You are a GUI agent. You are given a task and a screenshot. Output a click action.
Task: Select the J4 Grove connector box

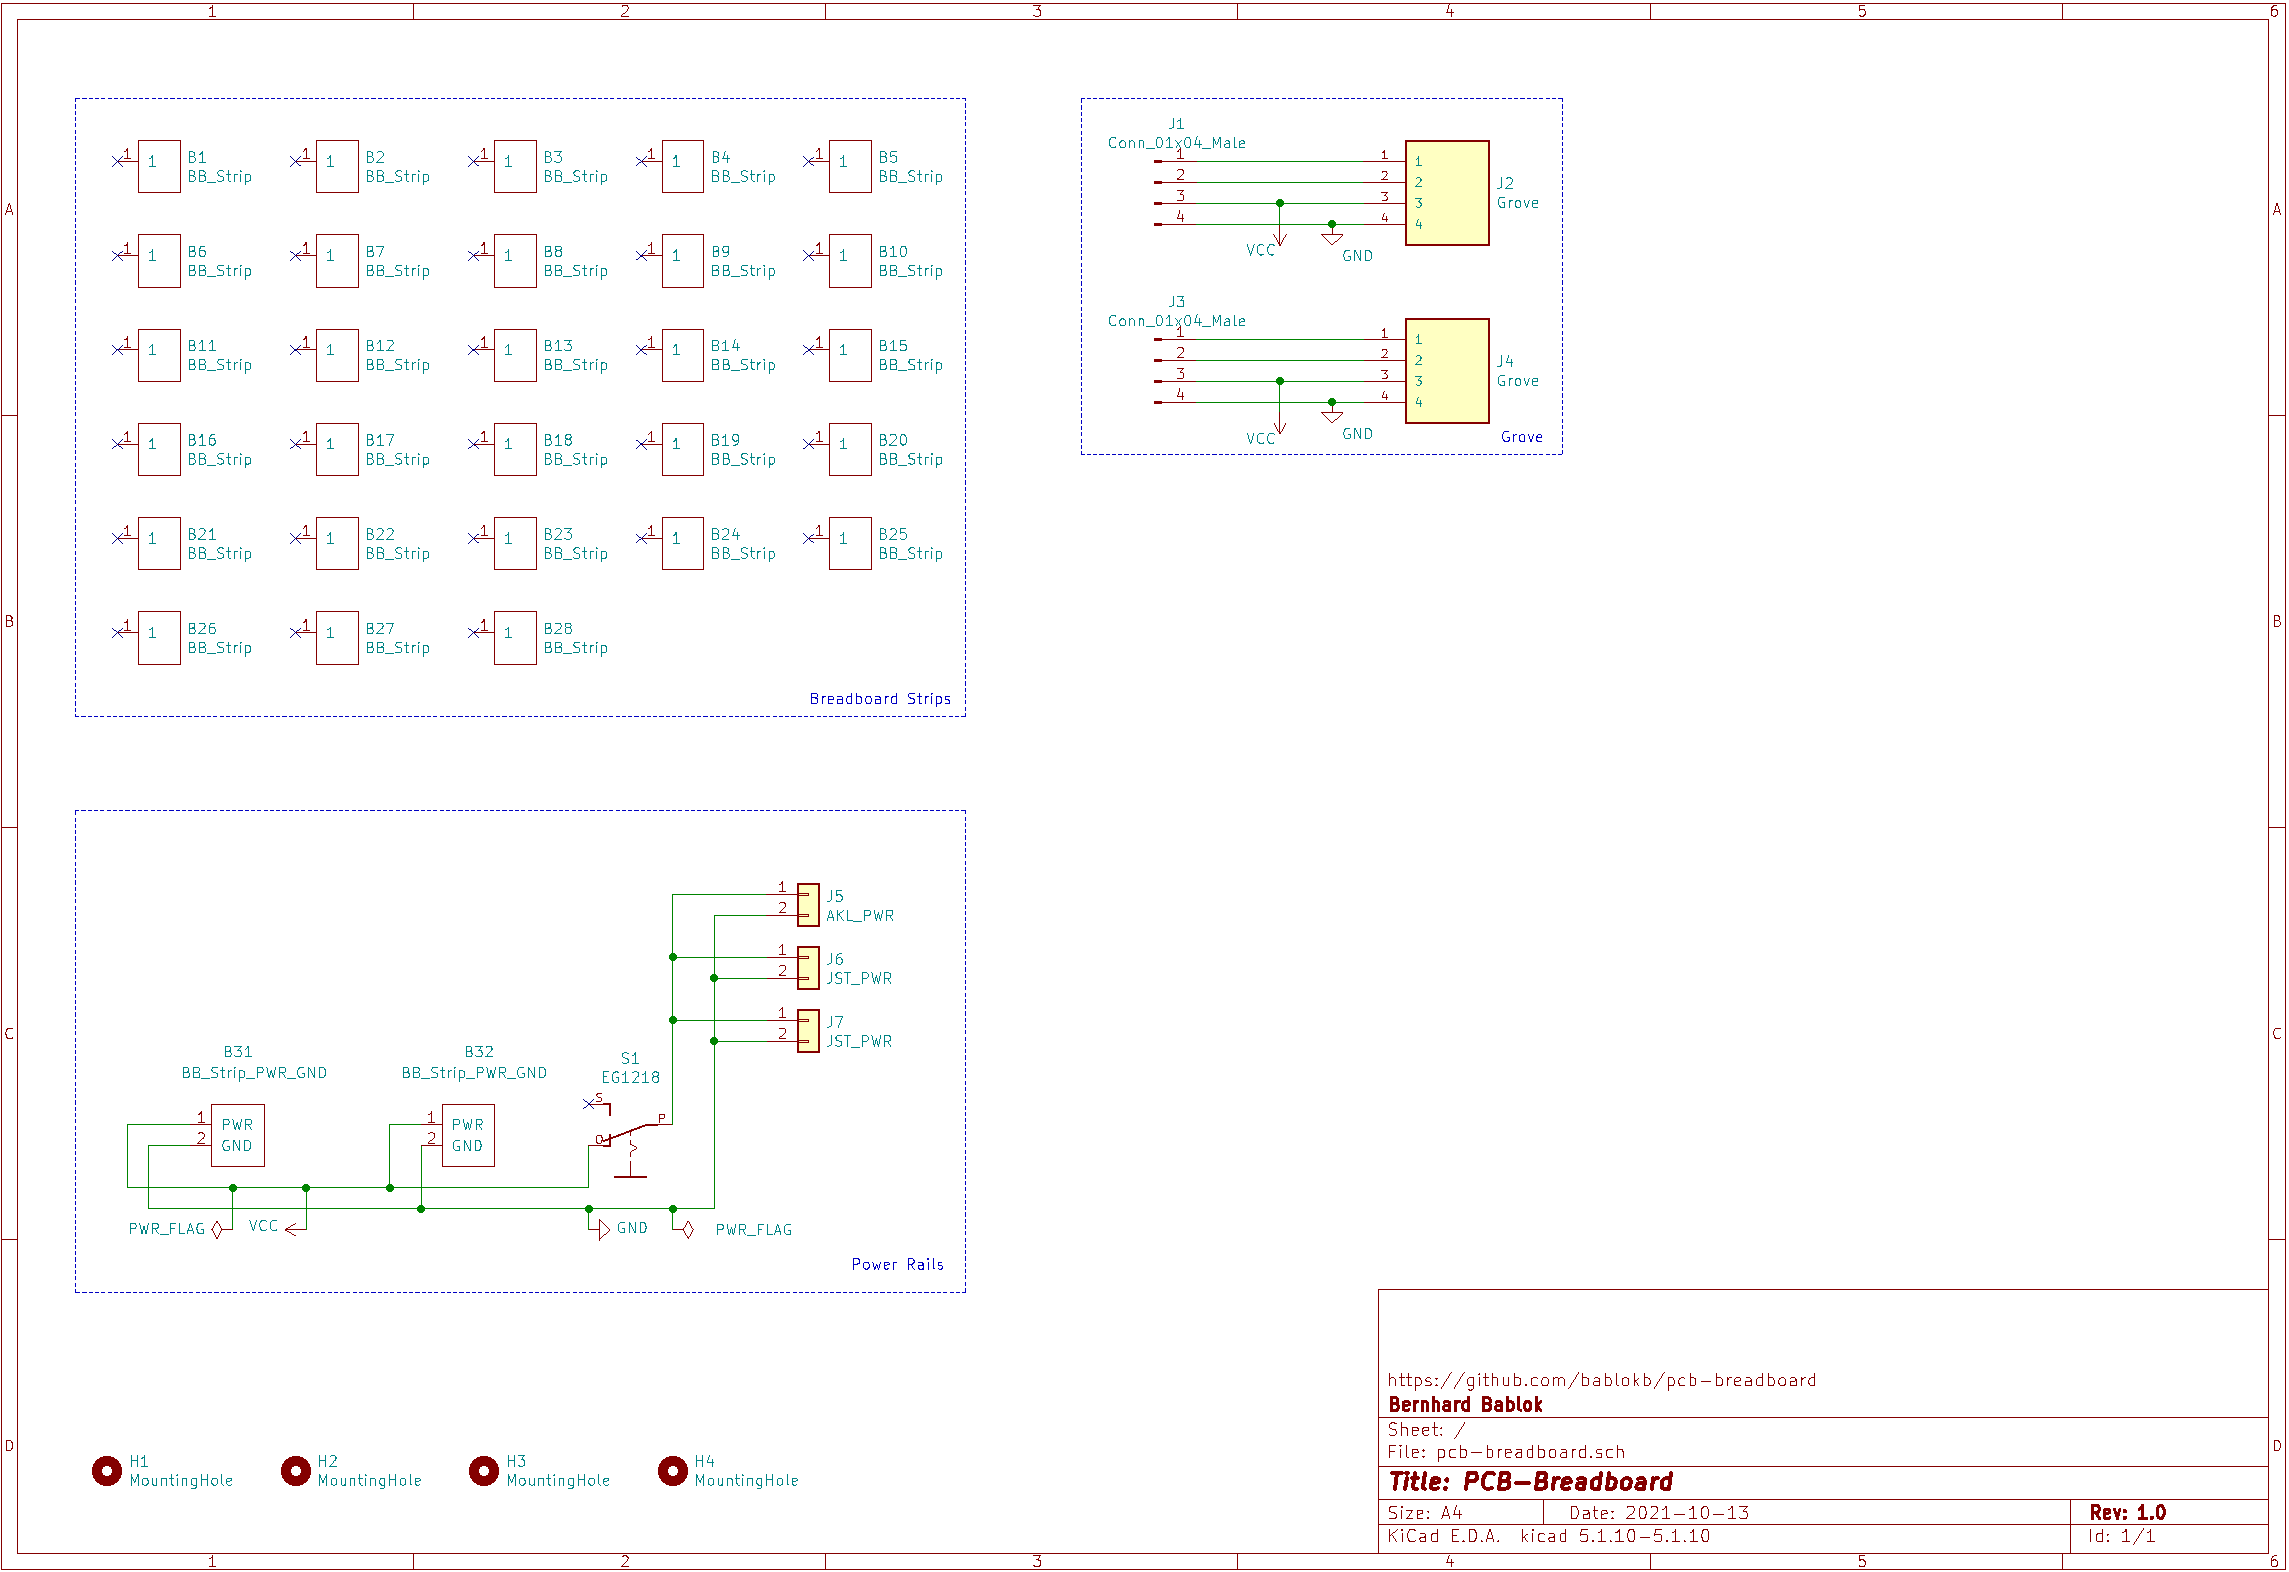tap(1446, 371)
